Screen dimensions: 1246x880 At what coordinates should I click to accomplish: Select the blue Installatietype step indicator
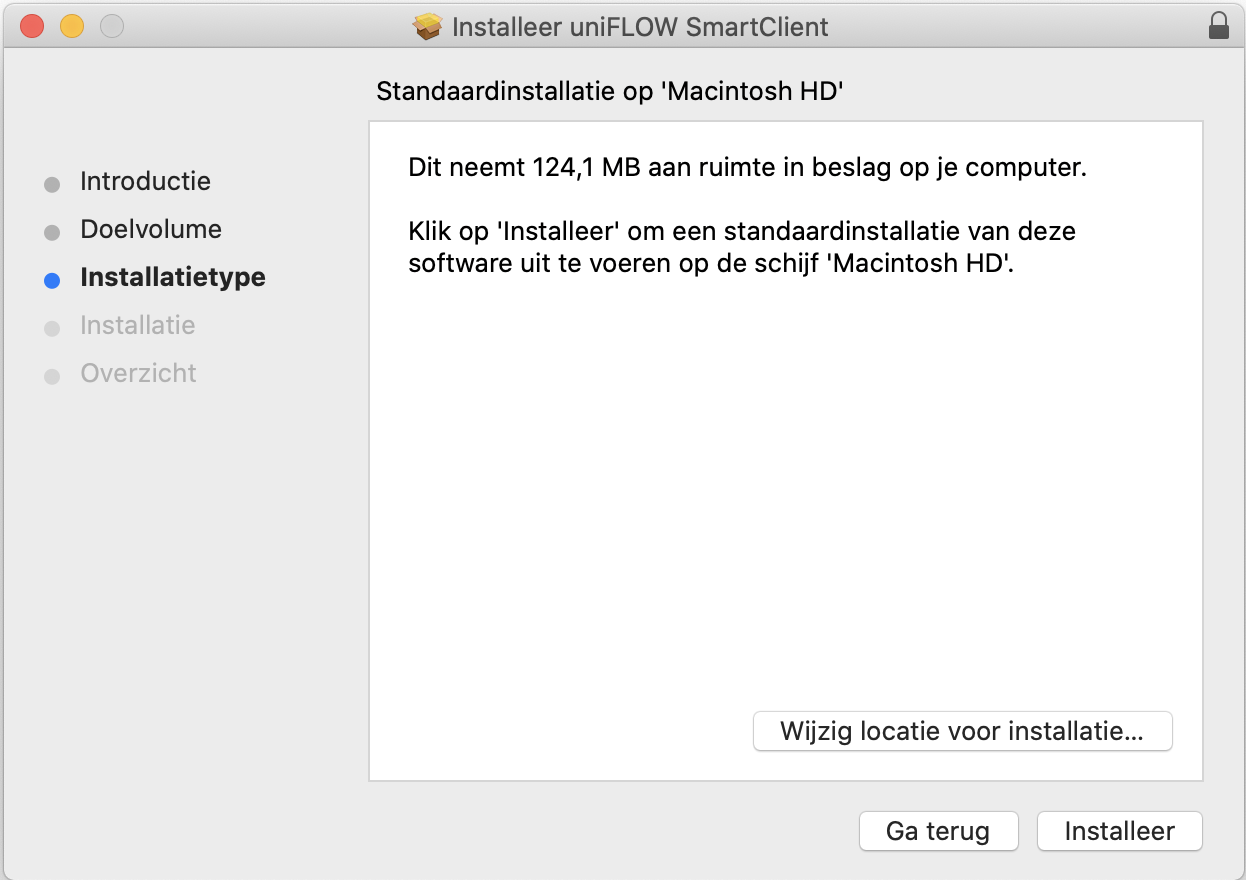pyautogui.click(x=51, y=280)
